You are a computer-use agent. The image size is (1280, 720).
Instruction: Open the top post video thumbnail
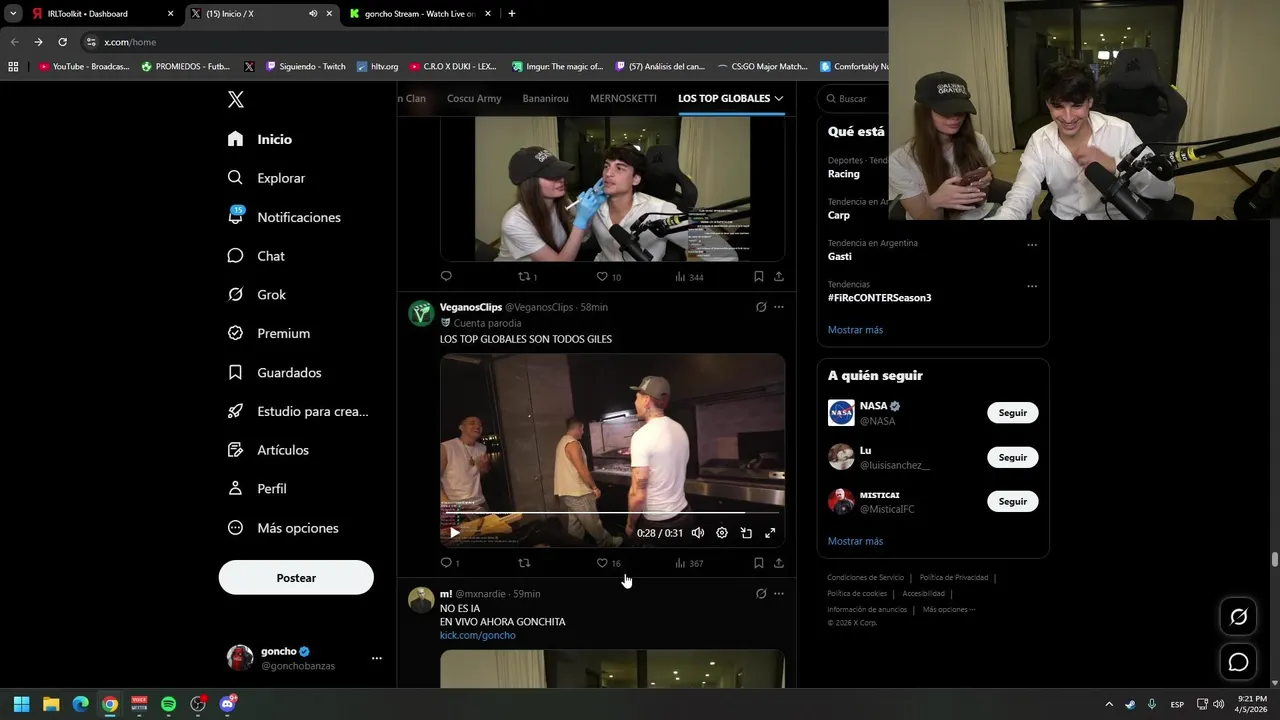tap(612, 188)
